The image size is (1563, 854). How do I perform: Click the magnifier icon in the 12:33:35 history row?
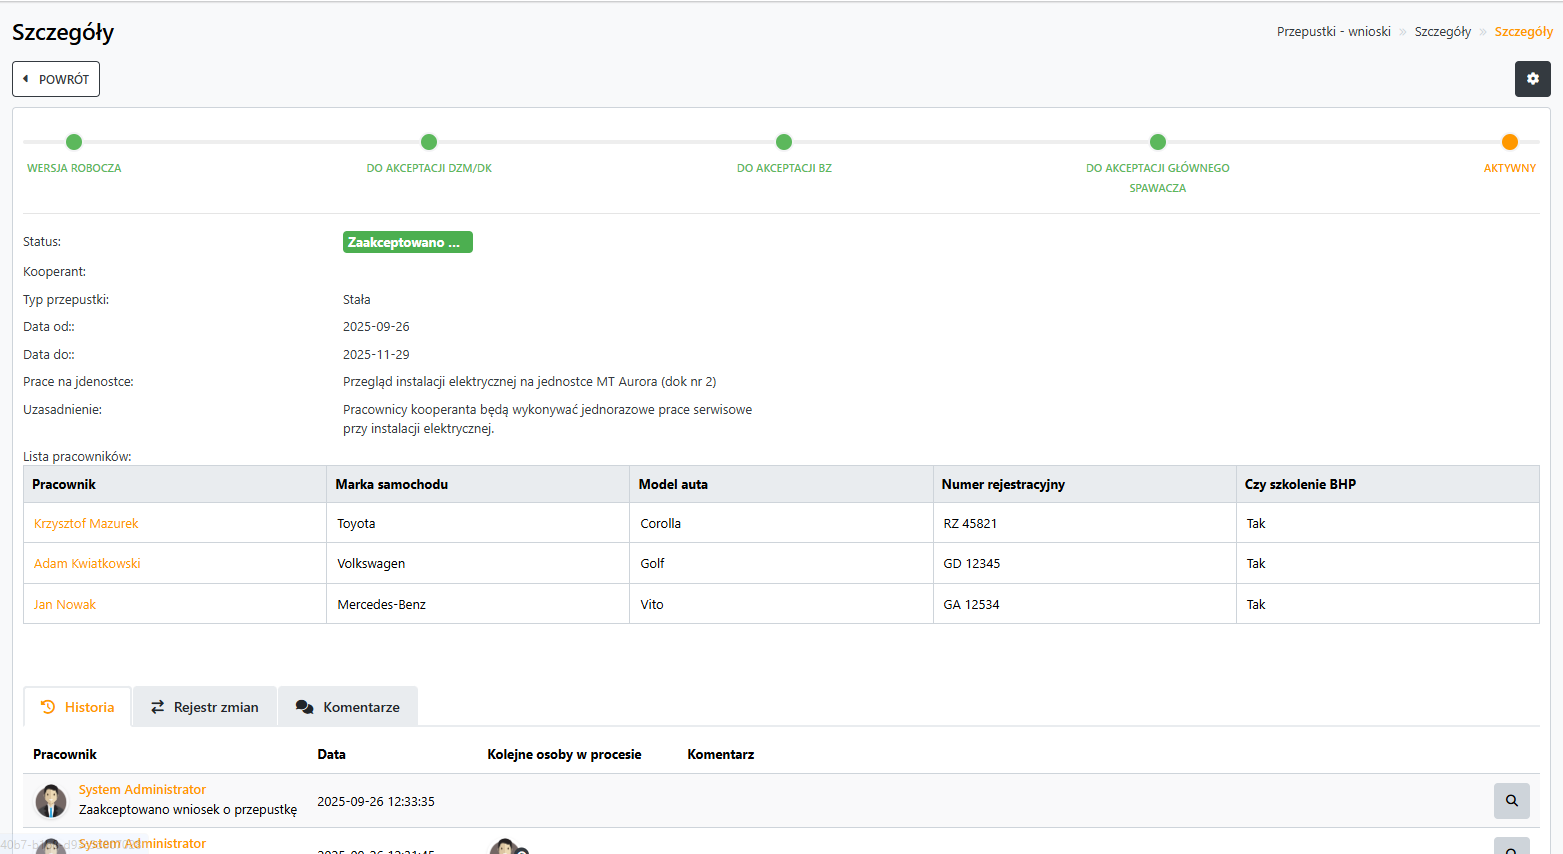(1511, 801)
